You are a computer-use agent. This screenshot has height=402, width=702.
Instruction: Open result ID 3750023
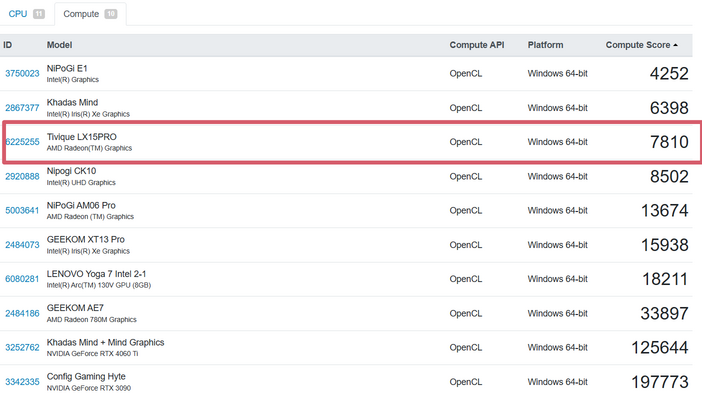click(x=22, y=73)
